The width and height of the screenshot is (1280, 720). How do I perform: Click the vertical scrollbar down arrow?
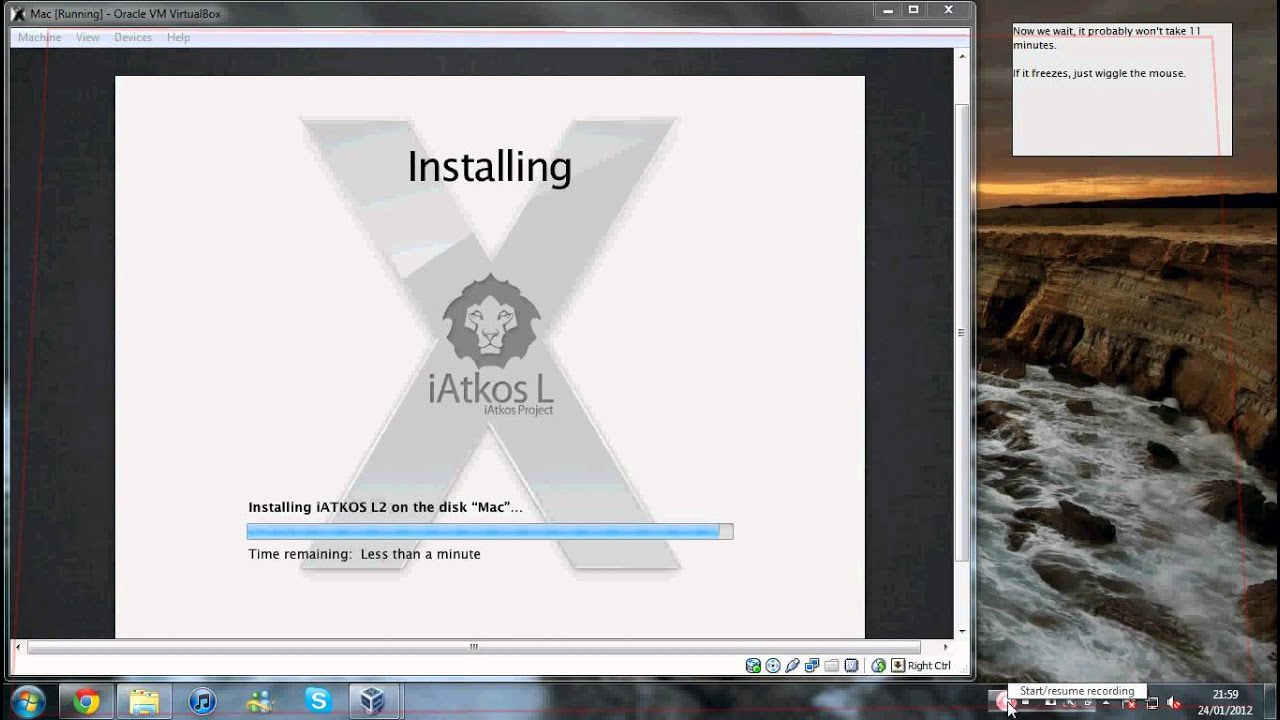pos(962,632)
